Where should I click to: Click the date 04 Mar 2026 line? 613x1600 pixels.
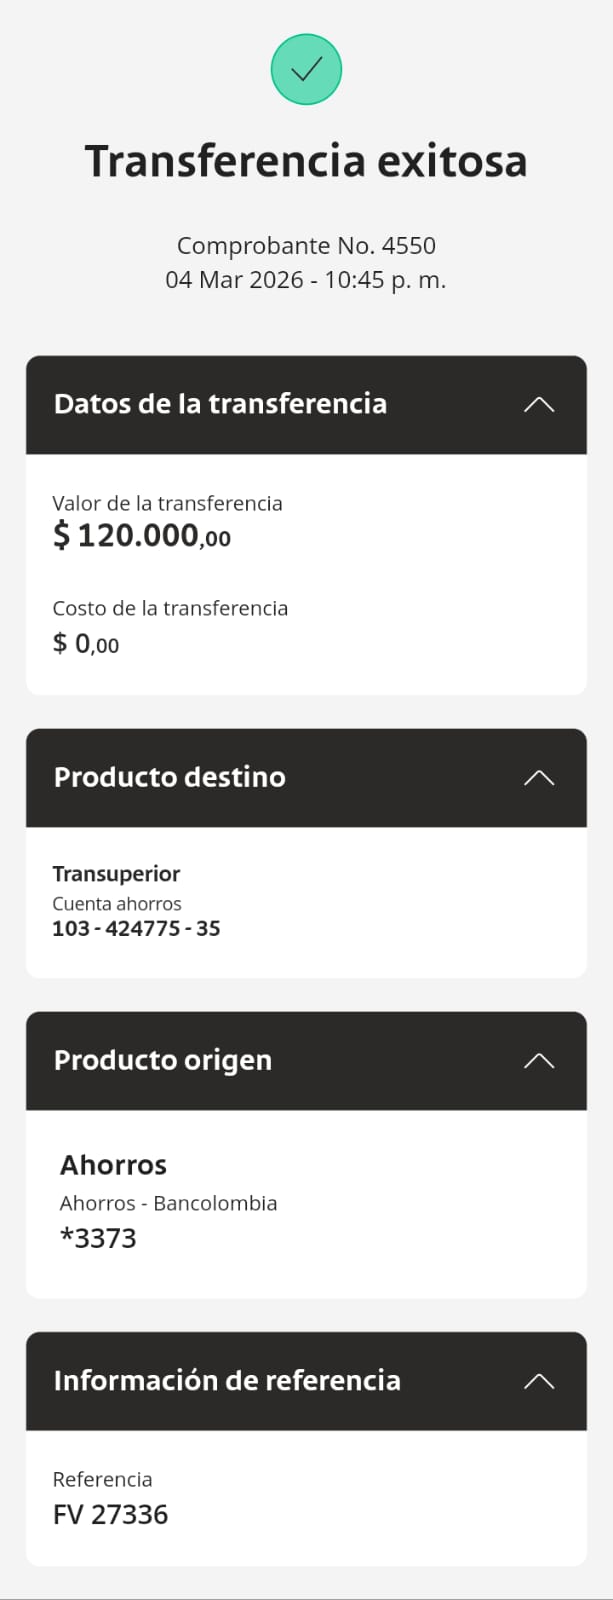[x=306, y=280]
